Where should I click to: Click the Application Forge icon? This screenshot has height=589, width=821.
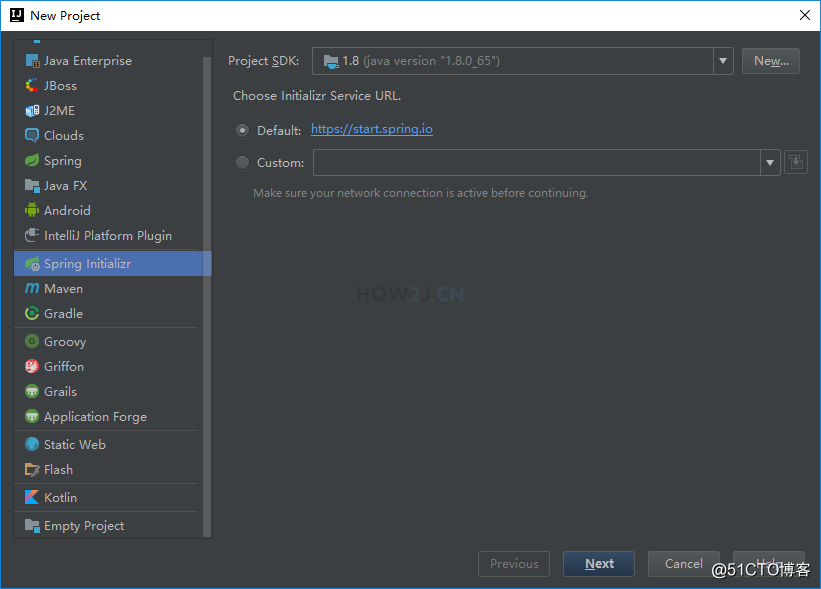point(32,416)
